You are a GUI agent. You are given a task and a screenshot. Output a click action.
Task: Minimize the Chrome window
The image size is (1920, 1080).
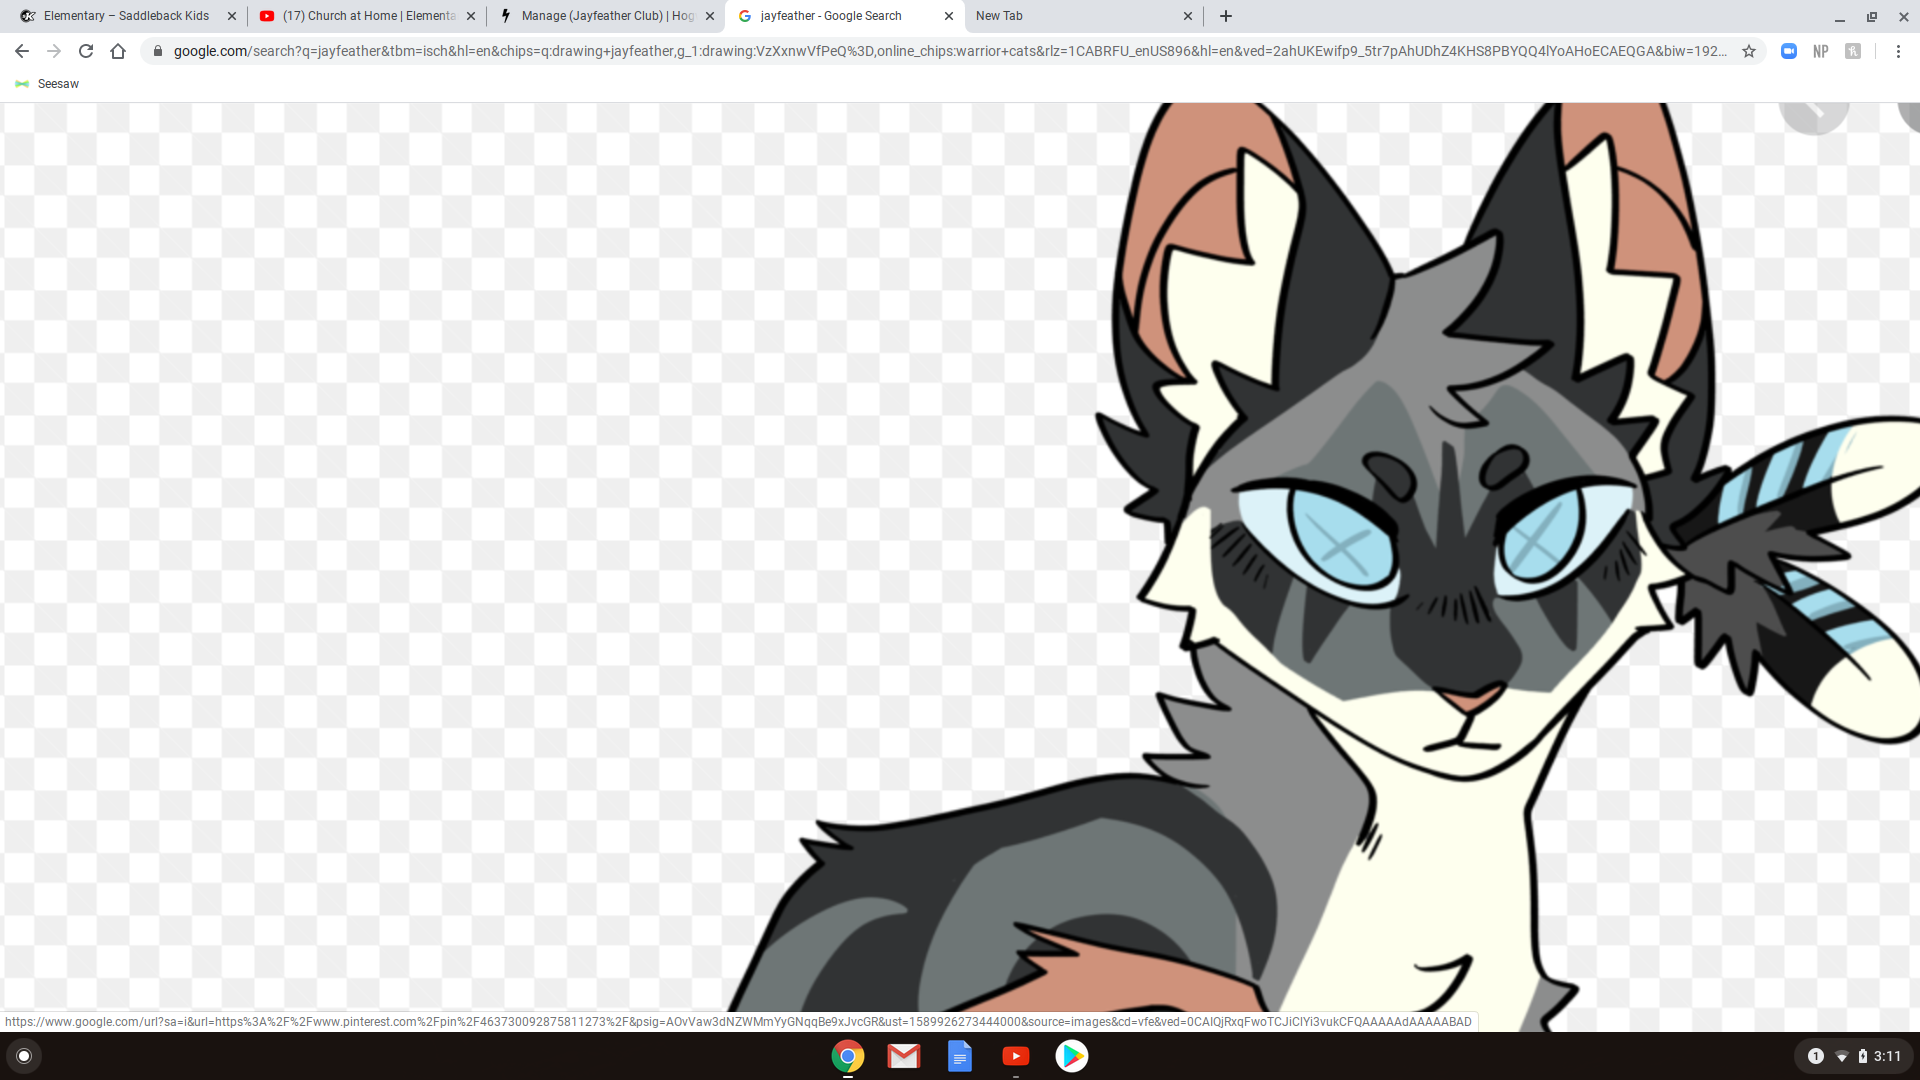point(1840,16)
